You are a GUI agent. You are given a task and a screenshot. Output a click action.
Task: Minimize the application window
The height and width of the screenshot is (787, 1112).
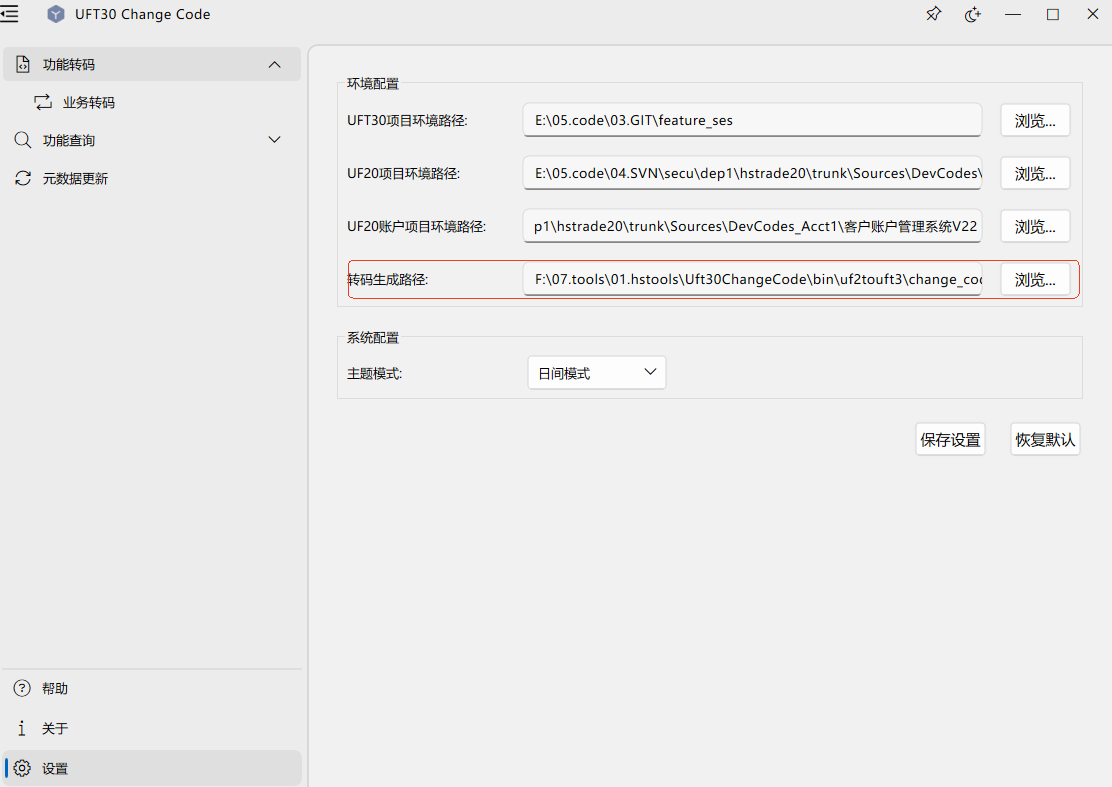pyautogui.click(x=1013, y=14)
